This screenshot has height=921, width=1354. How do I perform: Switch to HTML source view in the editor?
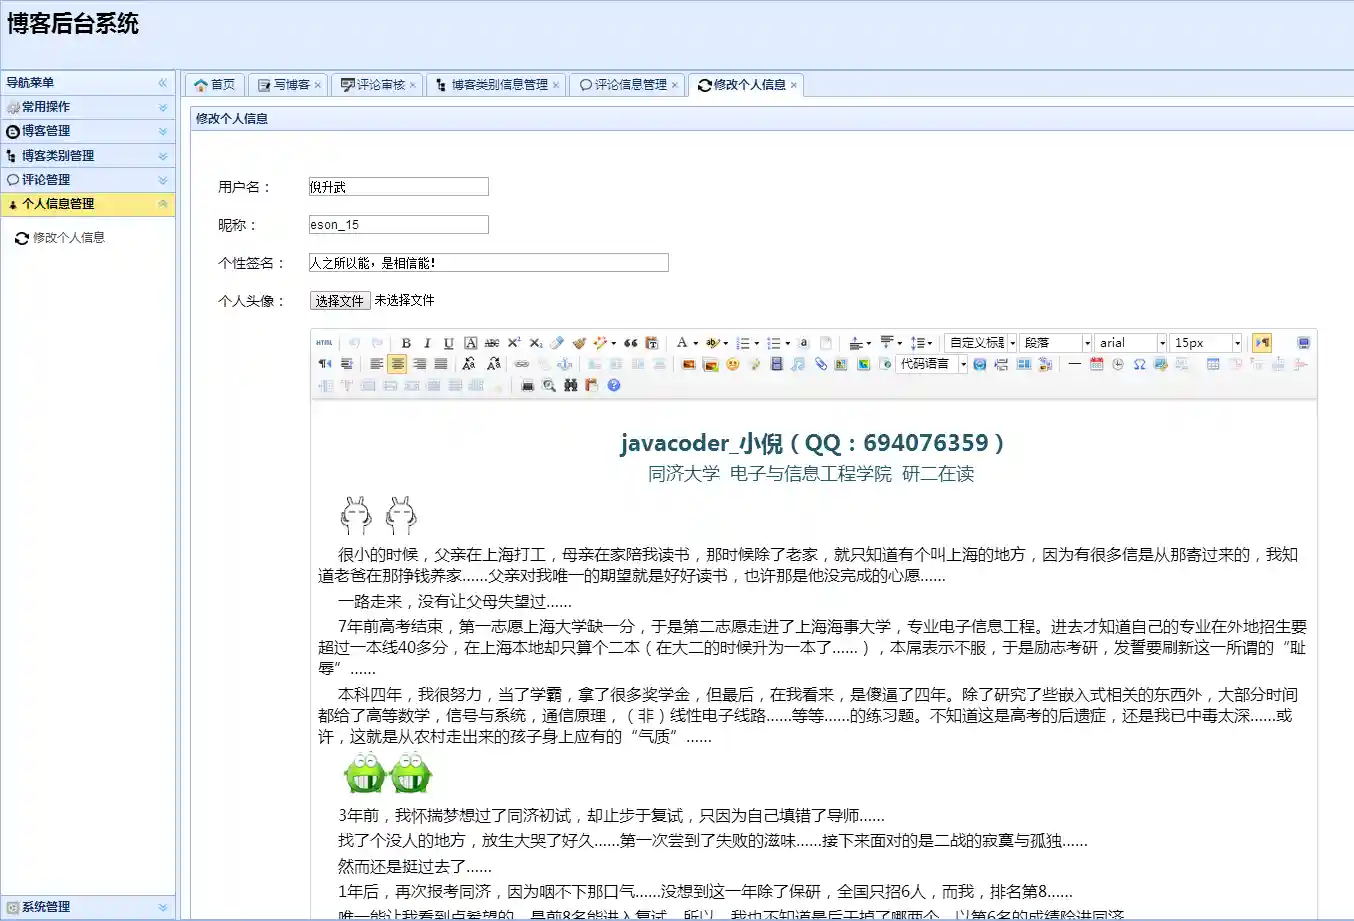tap(324, 343)
